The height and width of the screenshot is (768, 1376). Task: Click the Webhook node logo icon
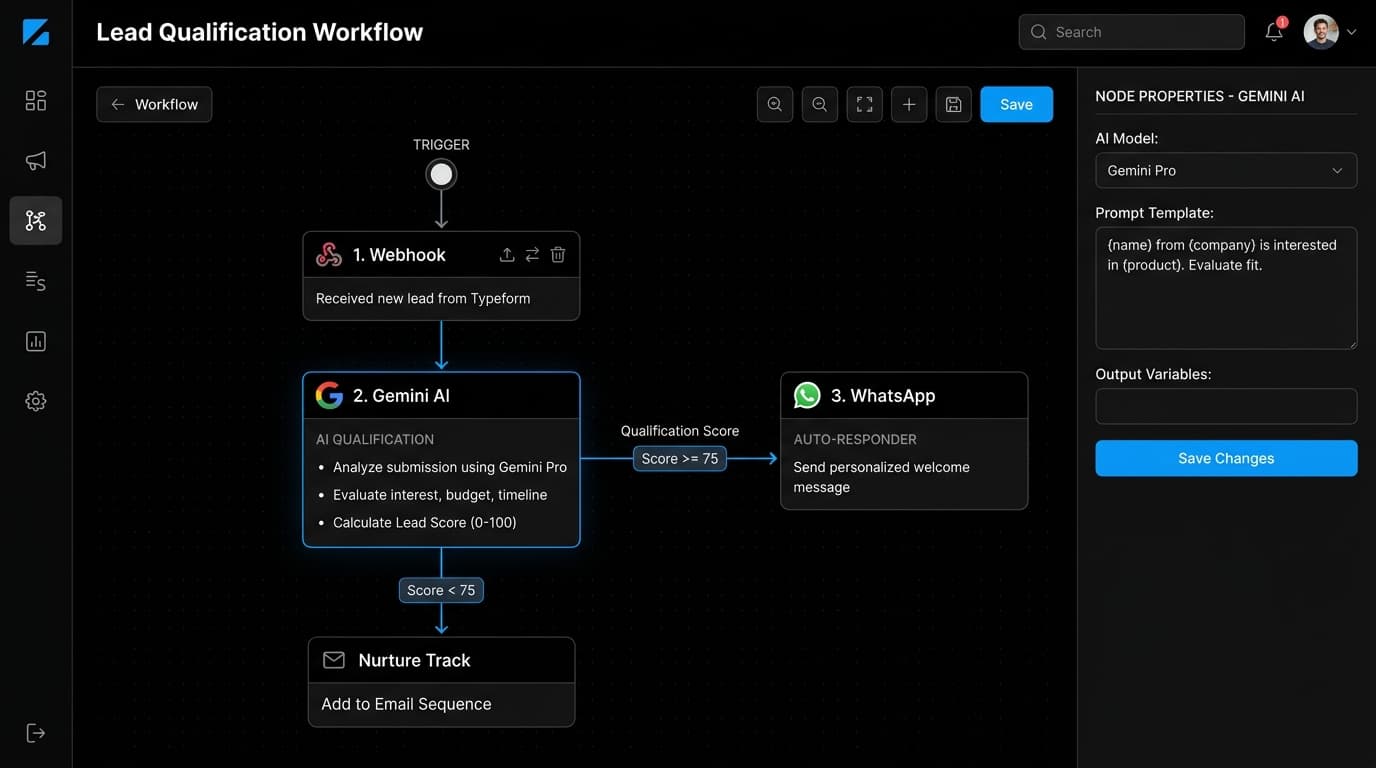point(329,255)
